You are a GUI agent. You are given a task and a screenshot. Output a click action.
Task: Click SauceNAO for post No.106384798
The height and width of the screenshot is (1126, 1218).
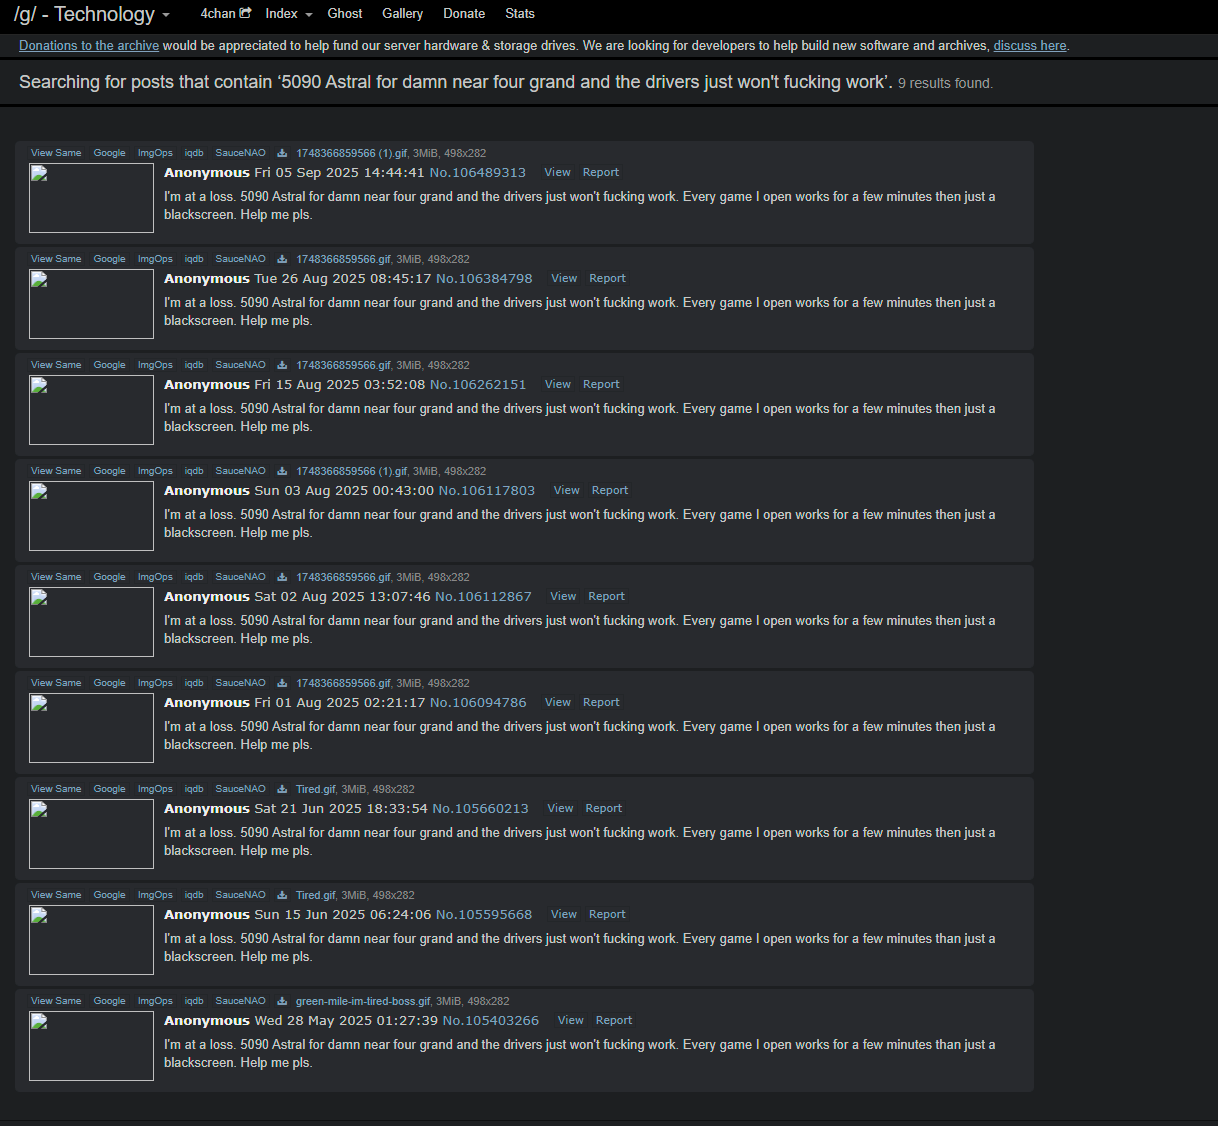(x=240, y=259)
